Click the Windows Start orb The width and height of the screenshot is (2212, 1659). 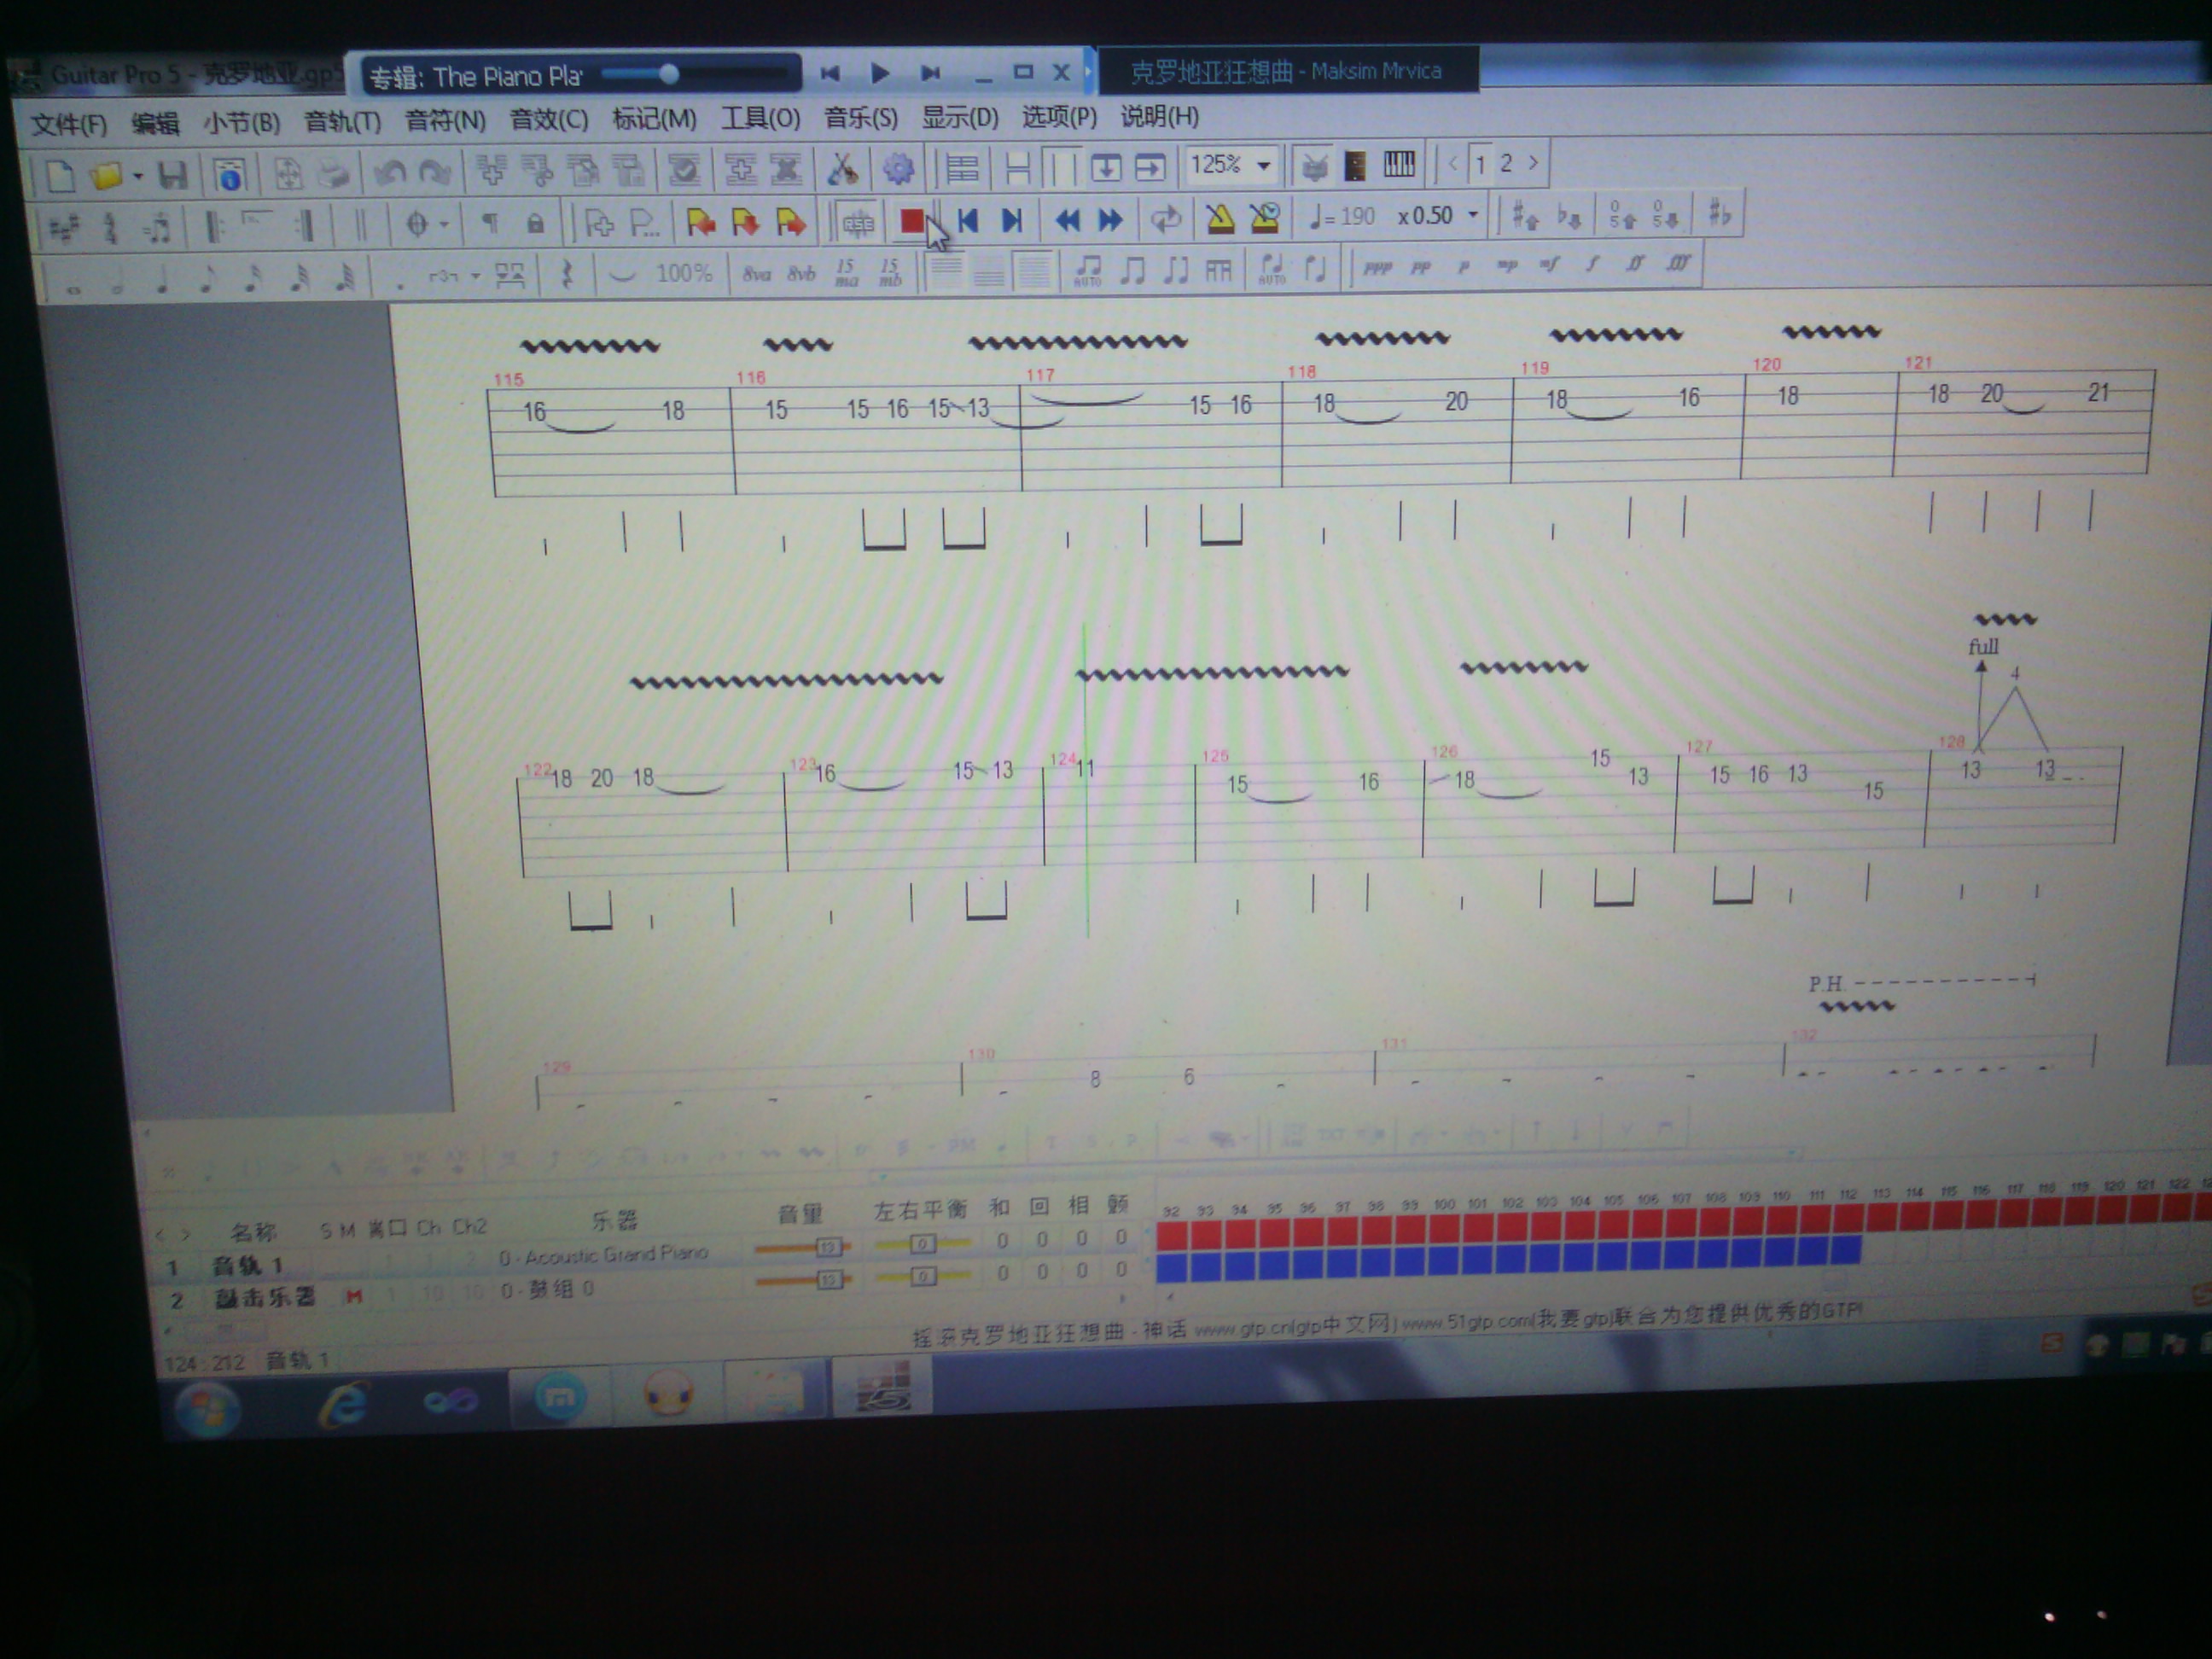[208, 1408]
